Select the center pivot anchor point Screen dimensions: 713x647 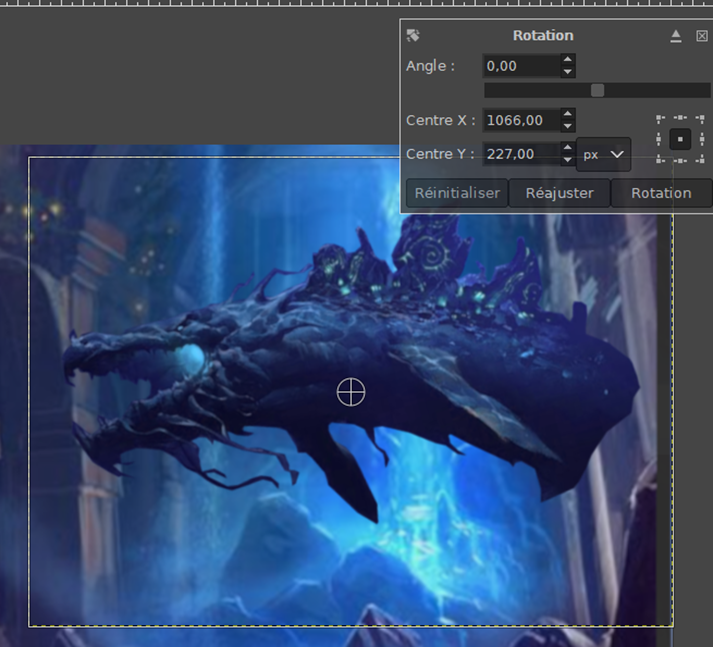click(680, 140)
